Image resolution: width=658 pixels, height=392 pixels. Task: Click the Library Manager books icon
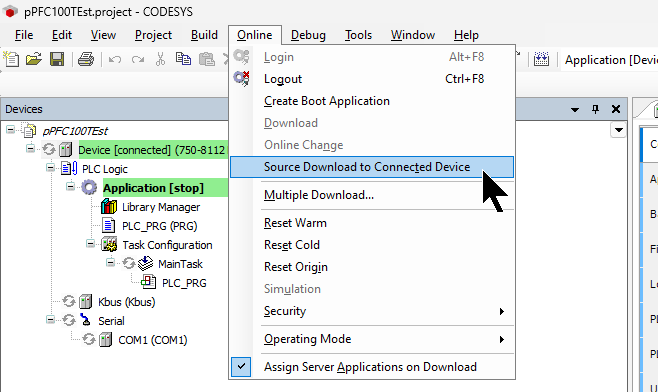coord(109,206)
